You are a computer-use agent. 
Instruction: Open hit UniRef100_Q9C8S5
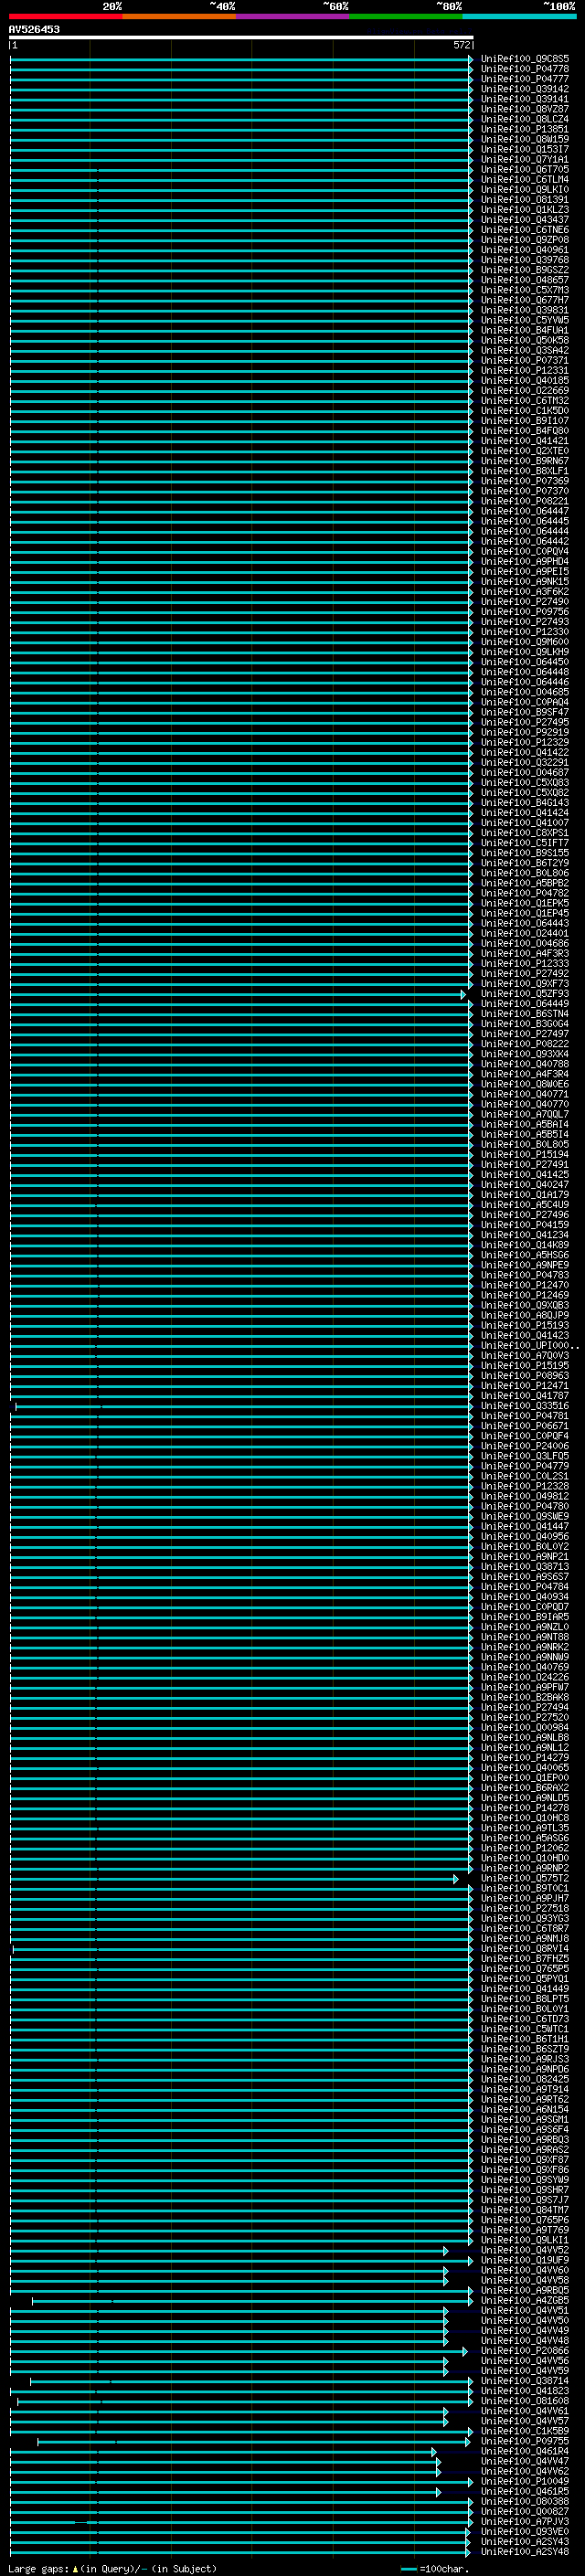525,59
